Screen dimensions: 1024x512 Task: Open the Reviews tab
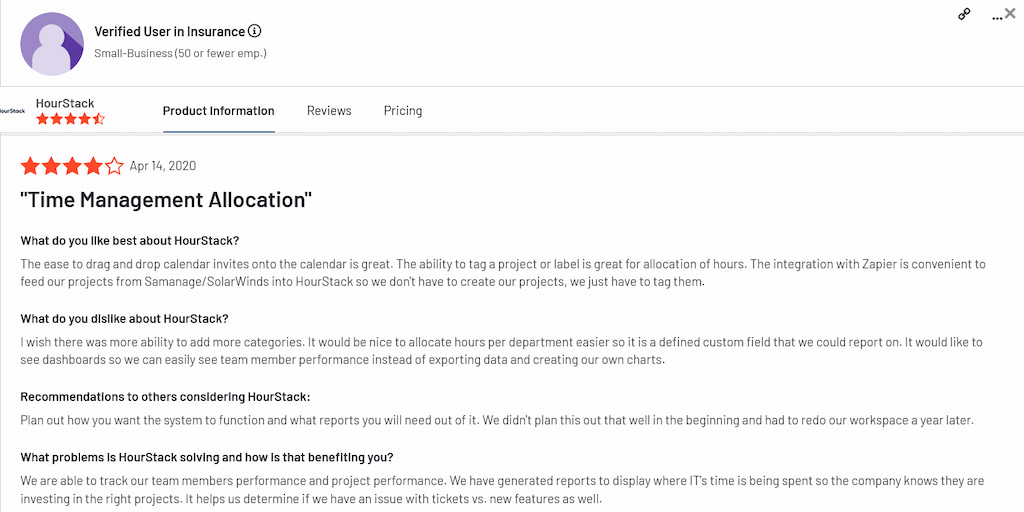[329, 111]
